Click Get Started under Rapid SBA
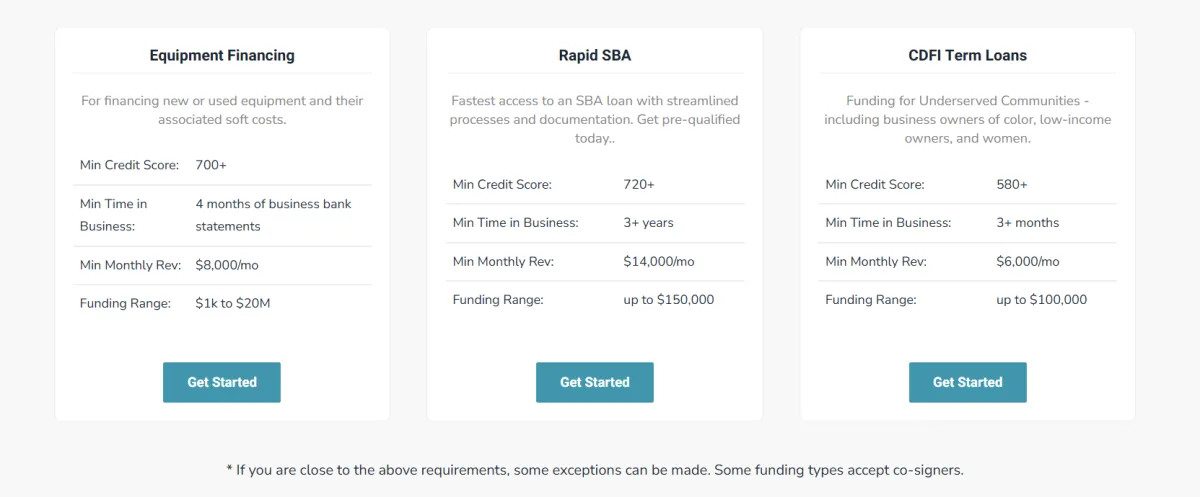Image resolution: width=1200 pixels, height=497 pixels. pyautogui.click(x=595, y=382)
